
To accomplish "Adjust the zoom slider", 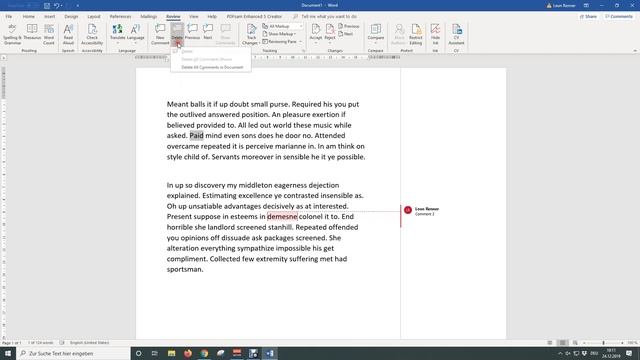I will click(x=603, y=343).
